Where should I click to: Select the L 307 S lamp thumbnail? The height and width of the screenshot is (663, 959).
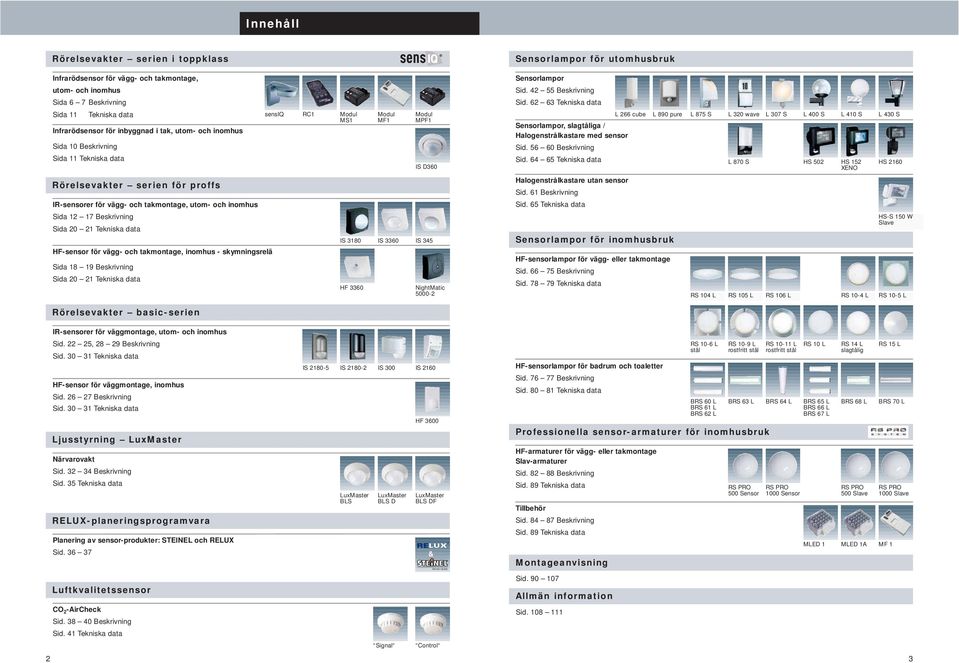(783, 93)
